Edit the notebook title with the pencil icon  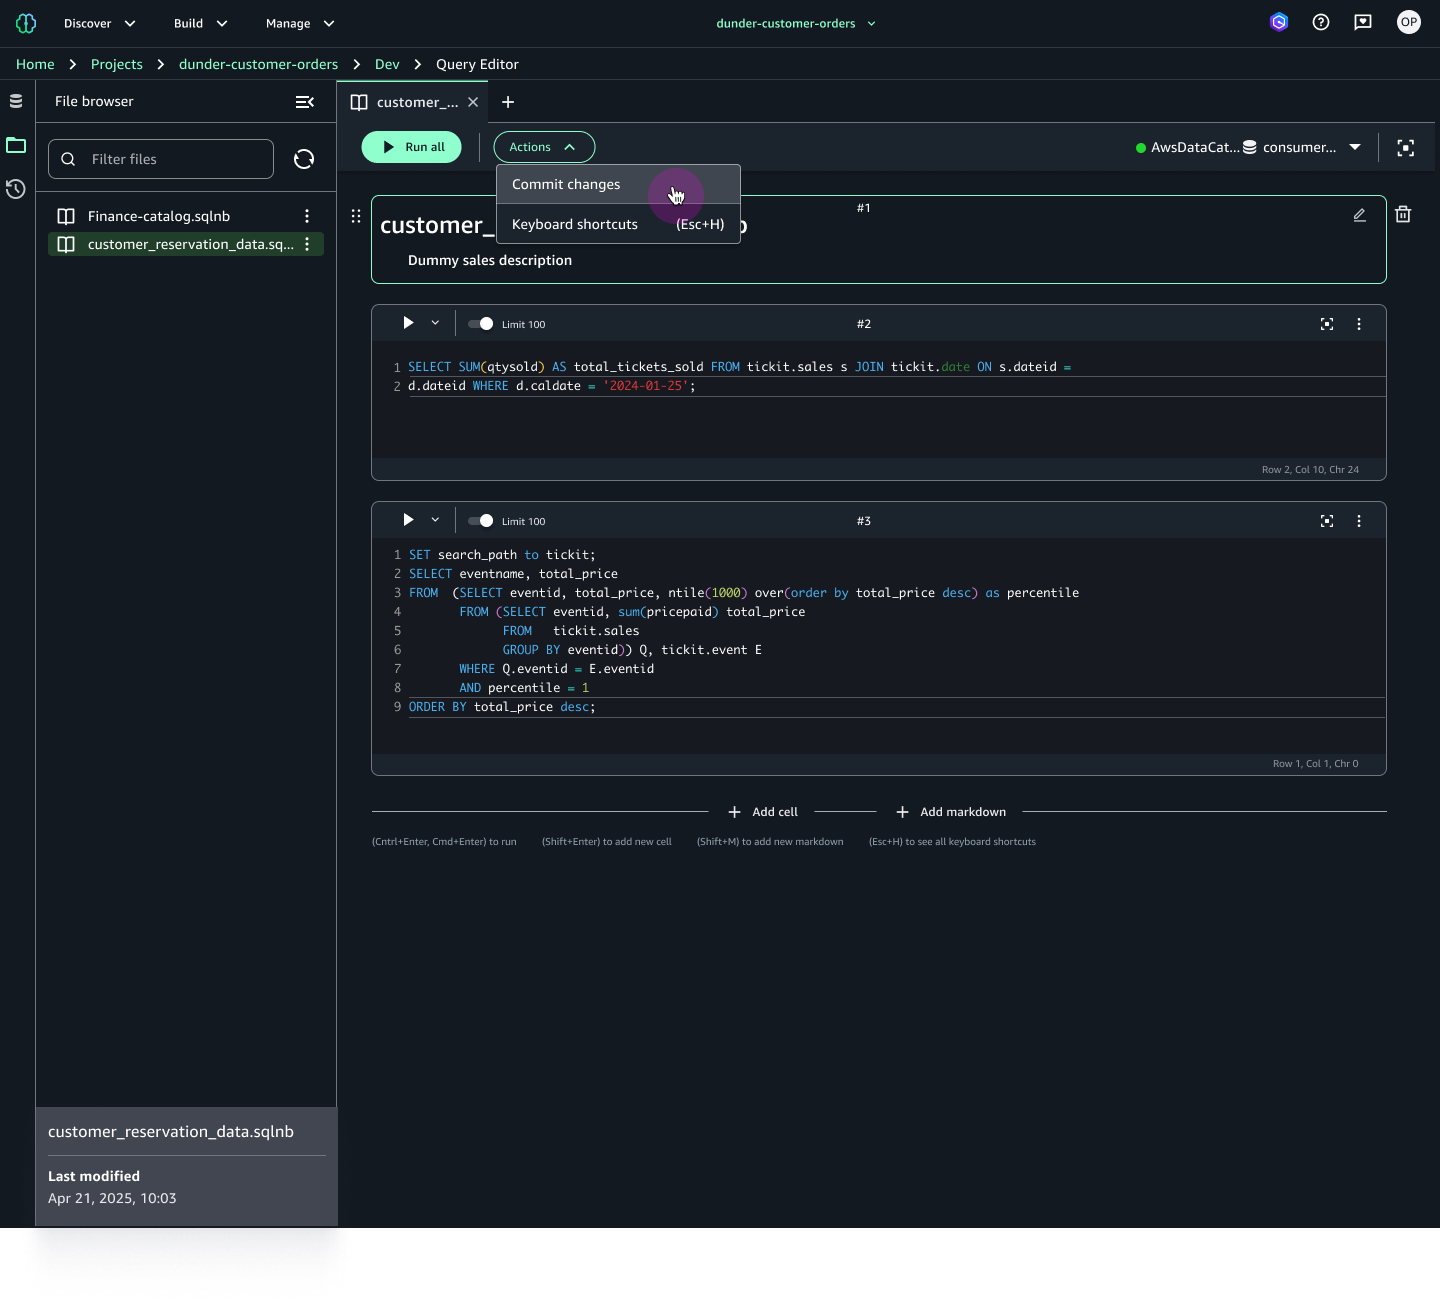click(1359, 215)
